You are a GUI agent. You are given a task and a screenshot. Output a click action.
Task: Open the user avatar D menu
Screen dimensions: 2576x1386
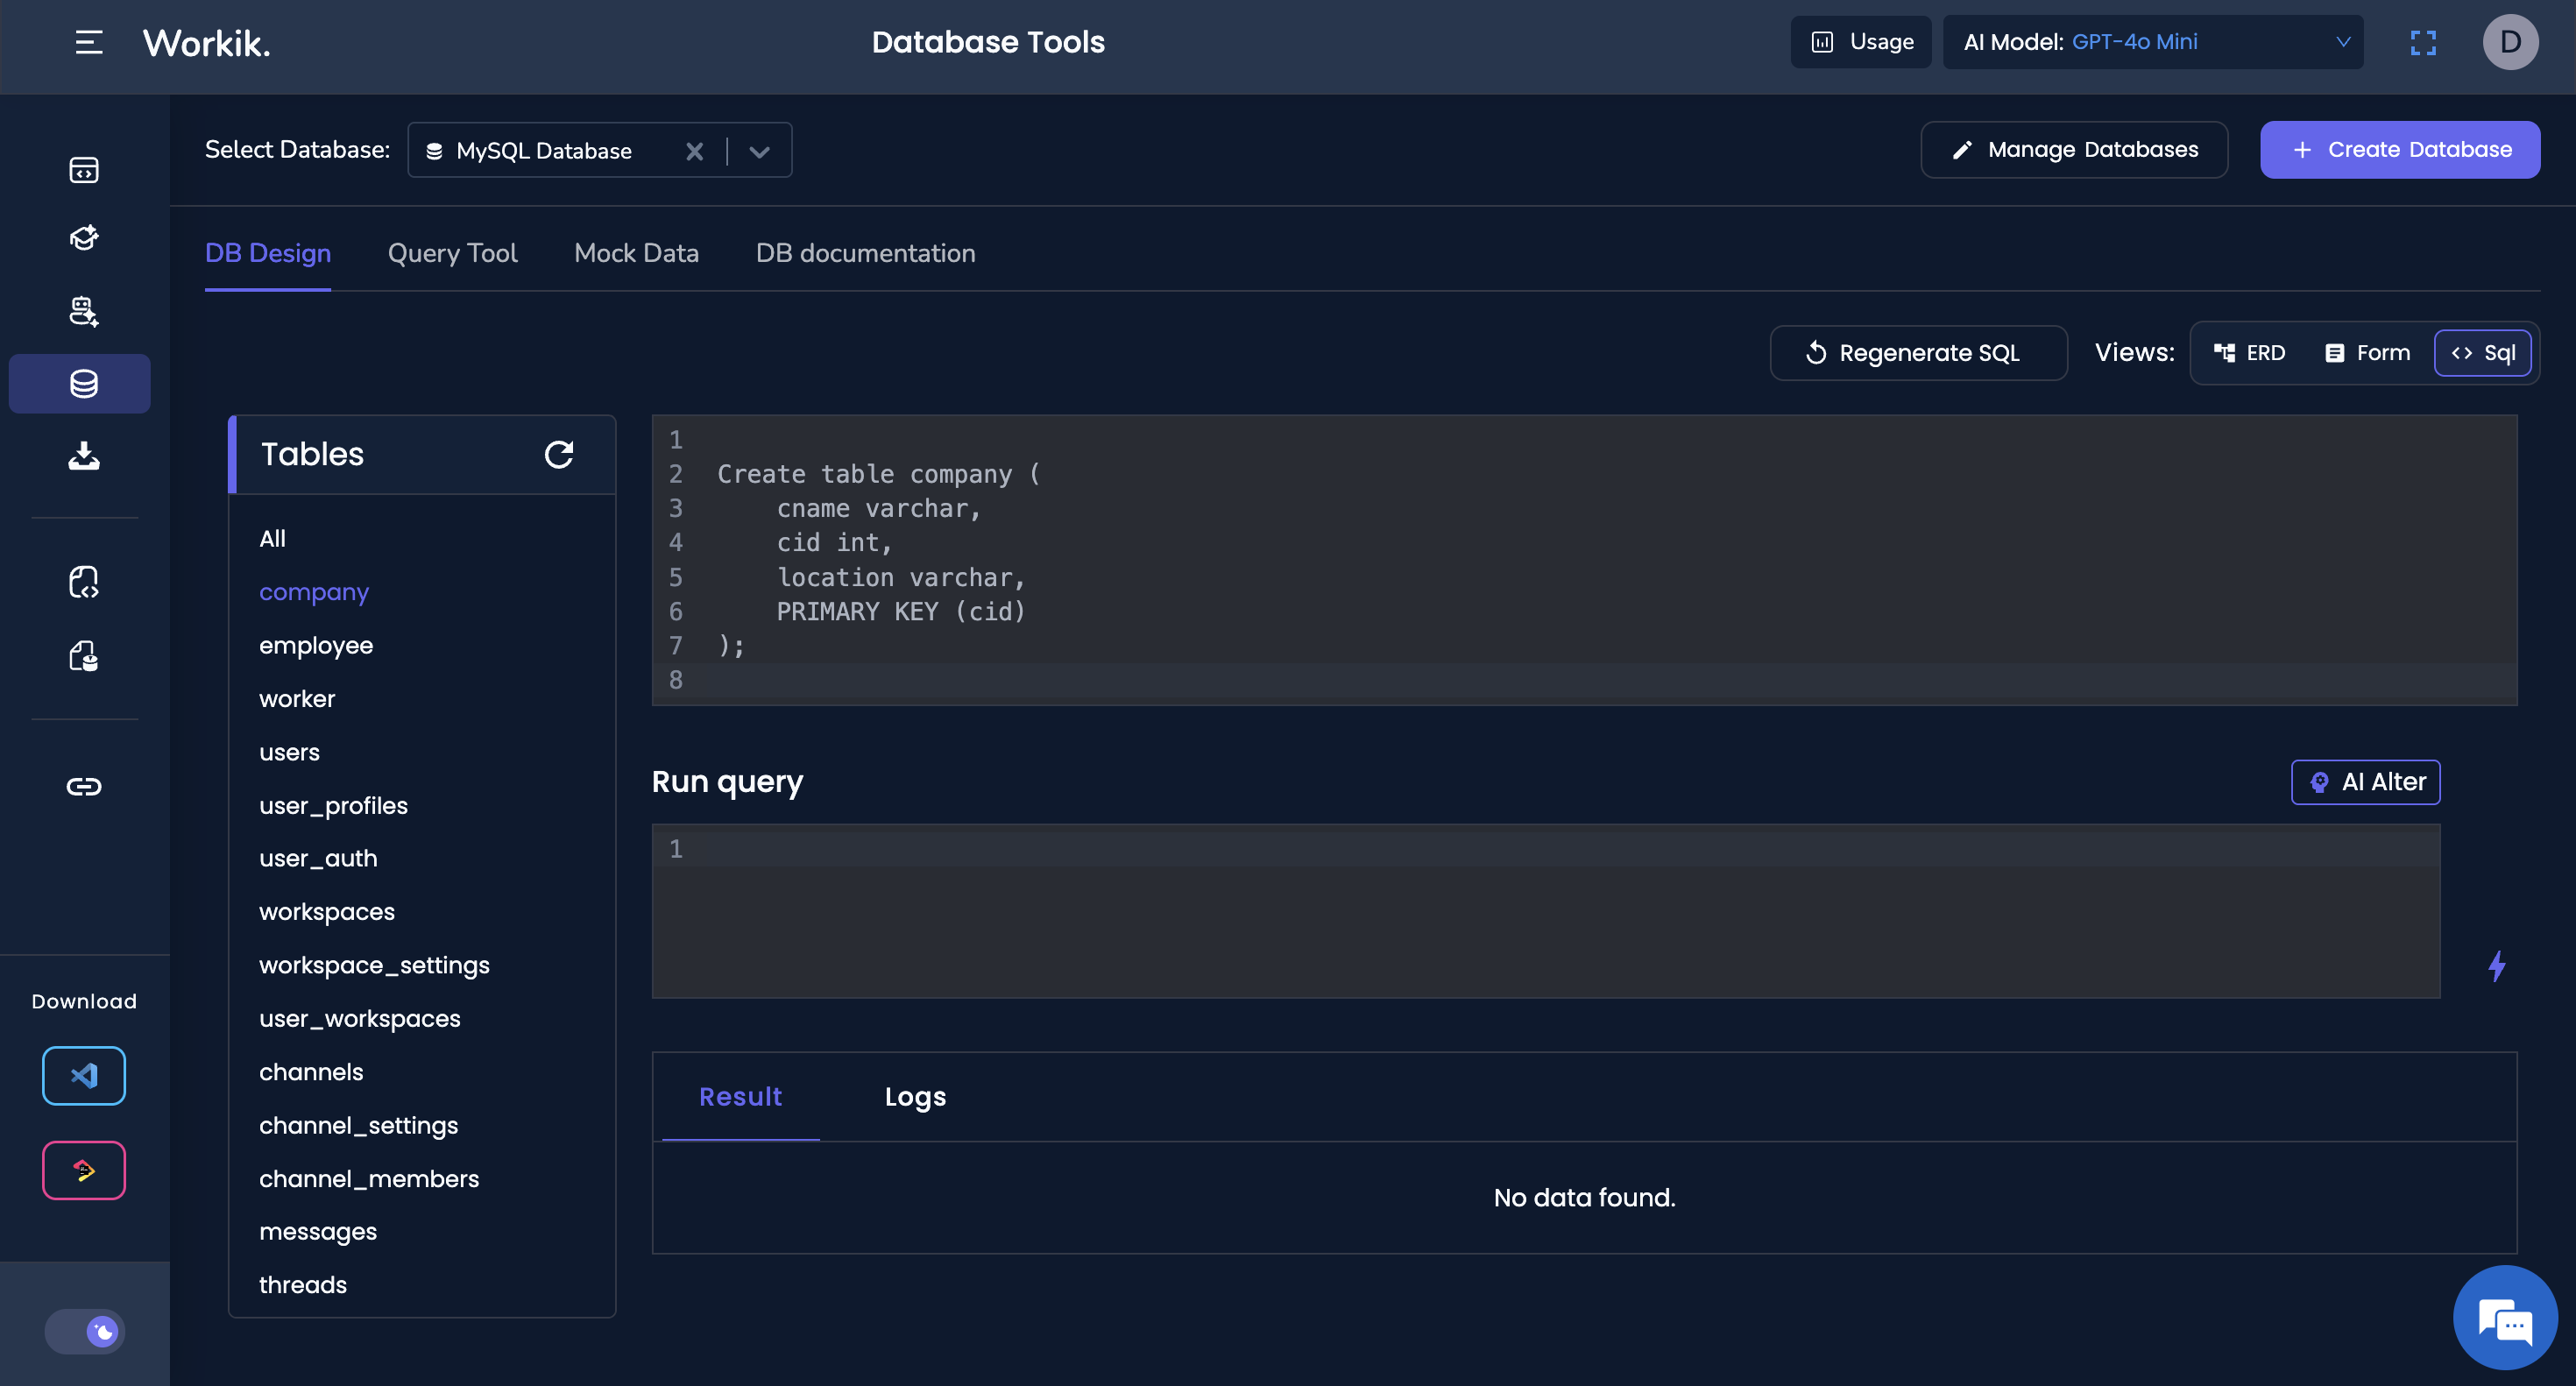[2510, 42]
